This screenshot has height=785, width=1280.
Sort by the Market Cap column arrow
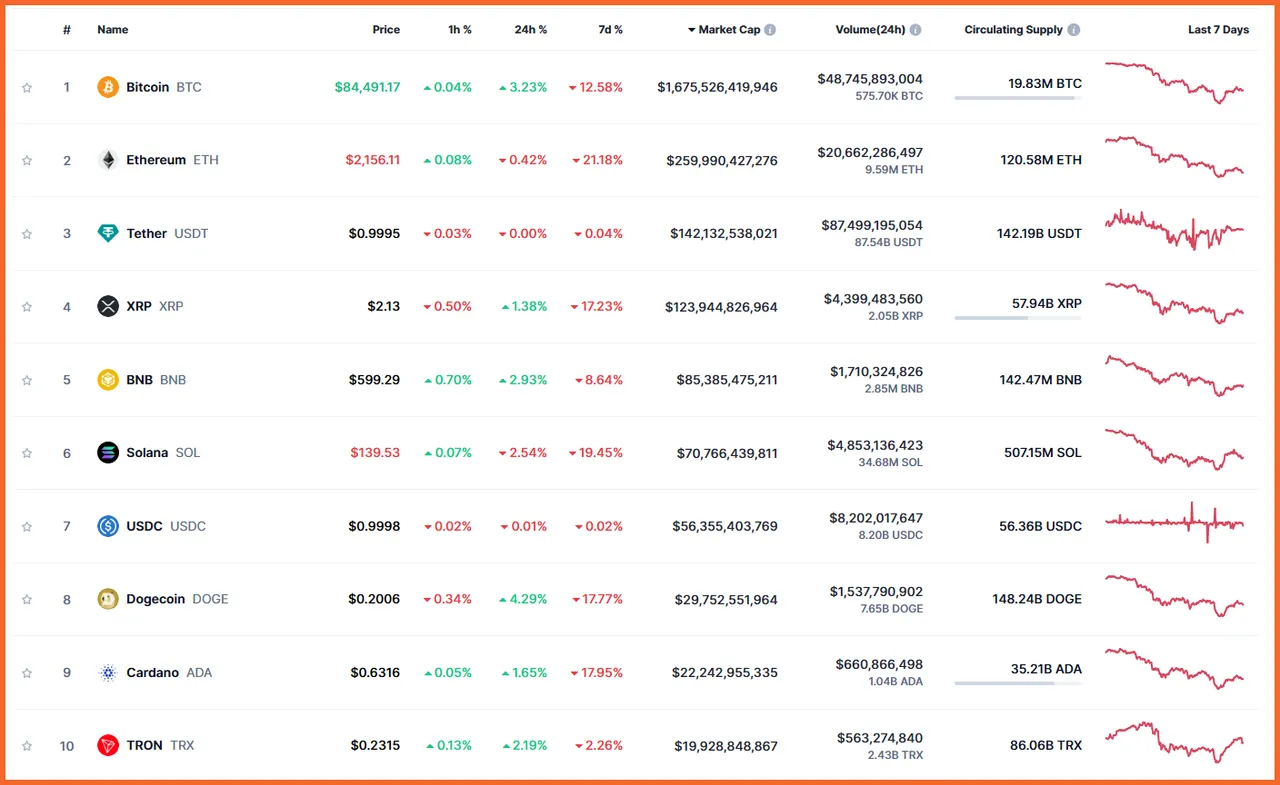[691, 30]
